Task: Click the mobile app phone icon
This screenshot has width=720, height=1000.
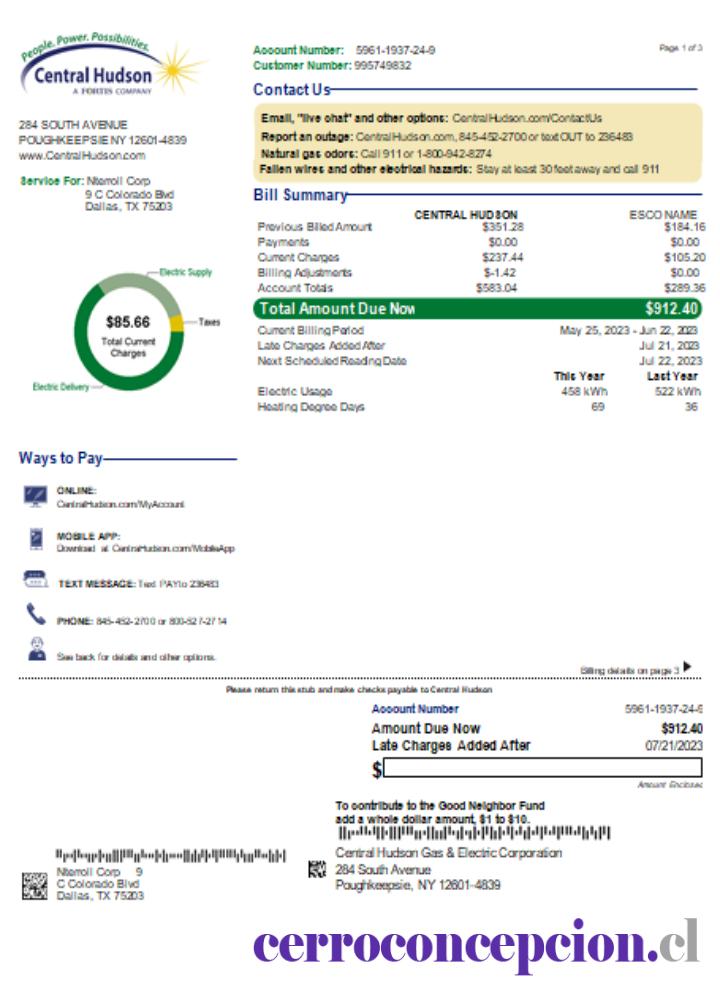Action: [36, 539]
